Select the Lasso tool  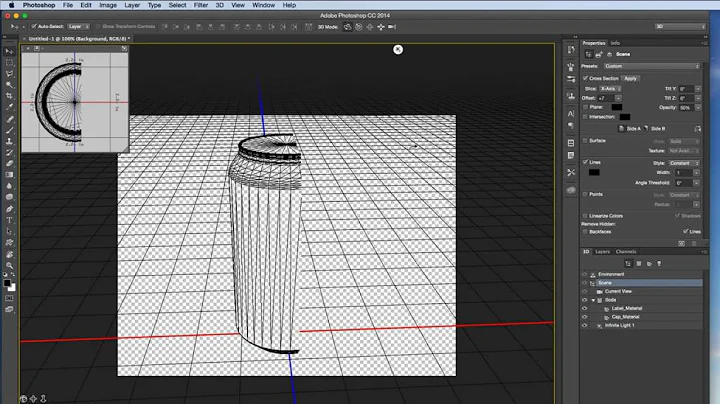(x=9, y=73)
